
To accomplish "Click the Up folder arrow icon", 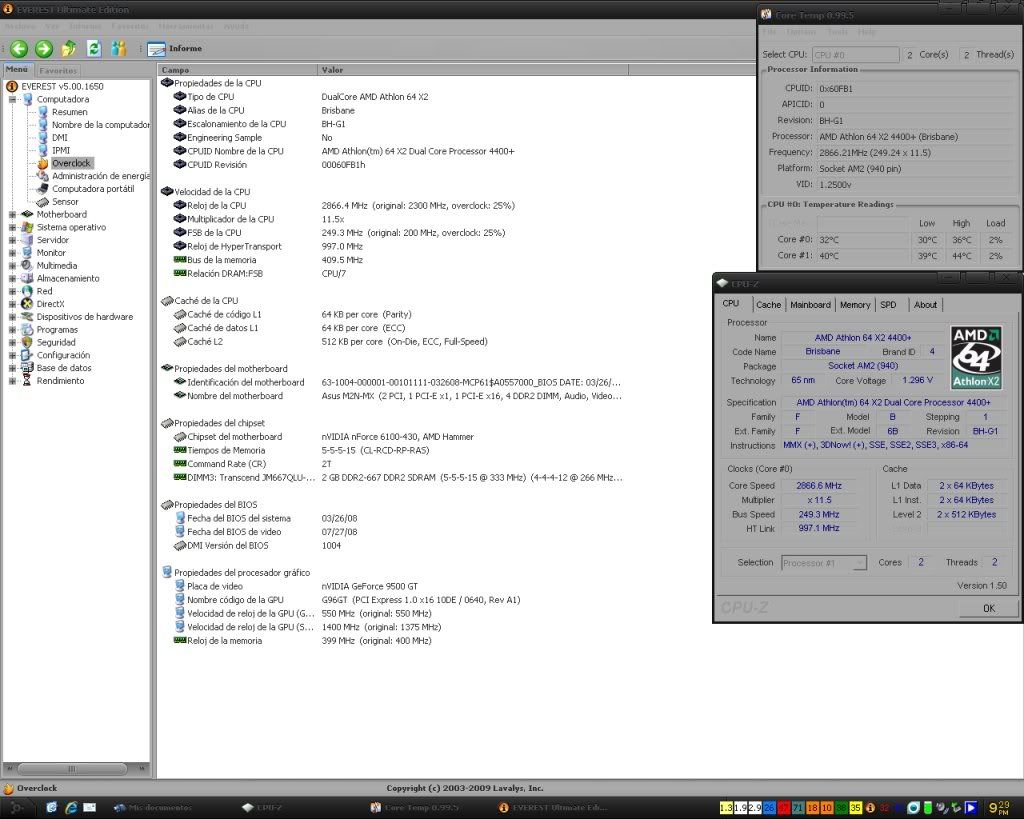I will pos(69,48).
